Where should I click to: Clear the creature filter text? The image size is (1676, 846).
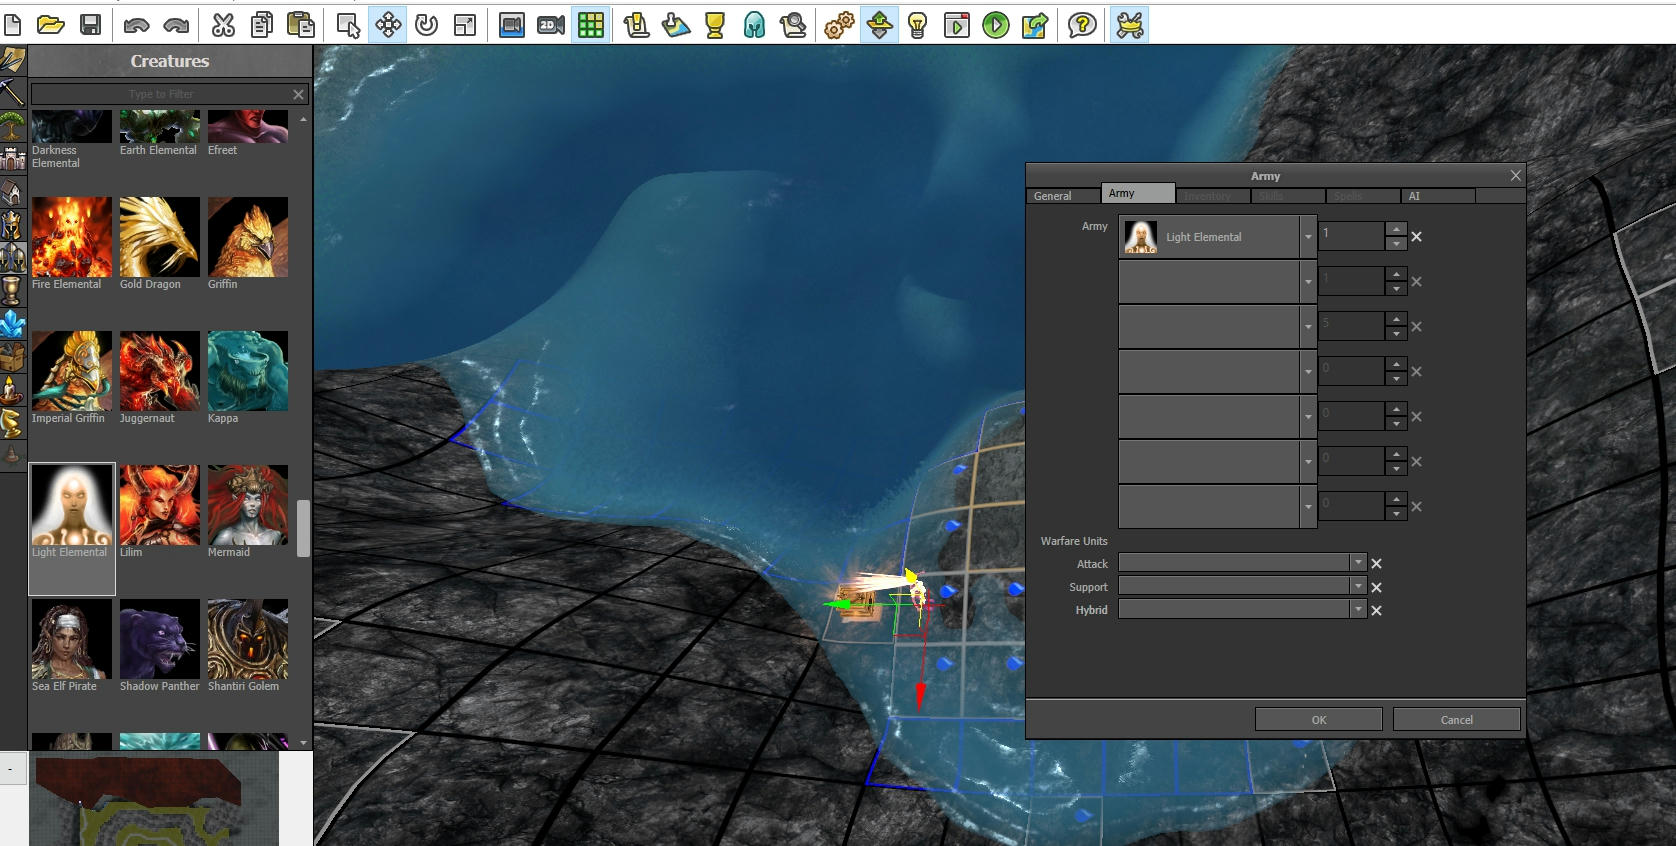pos(298,94)
